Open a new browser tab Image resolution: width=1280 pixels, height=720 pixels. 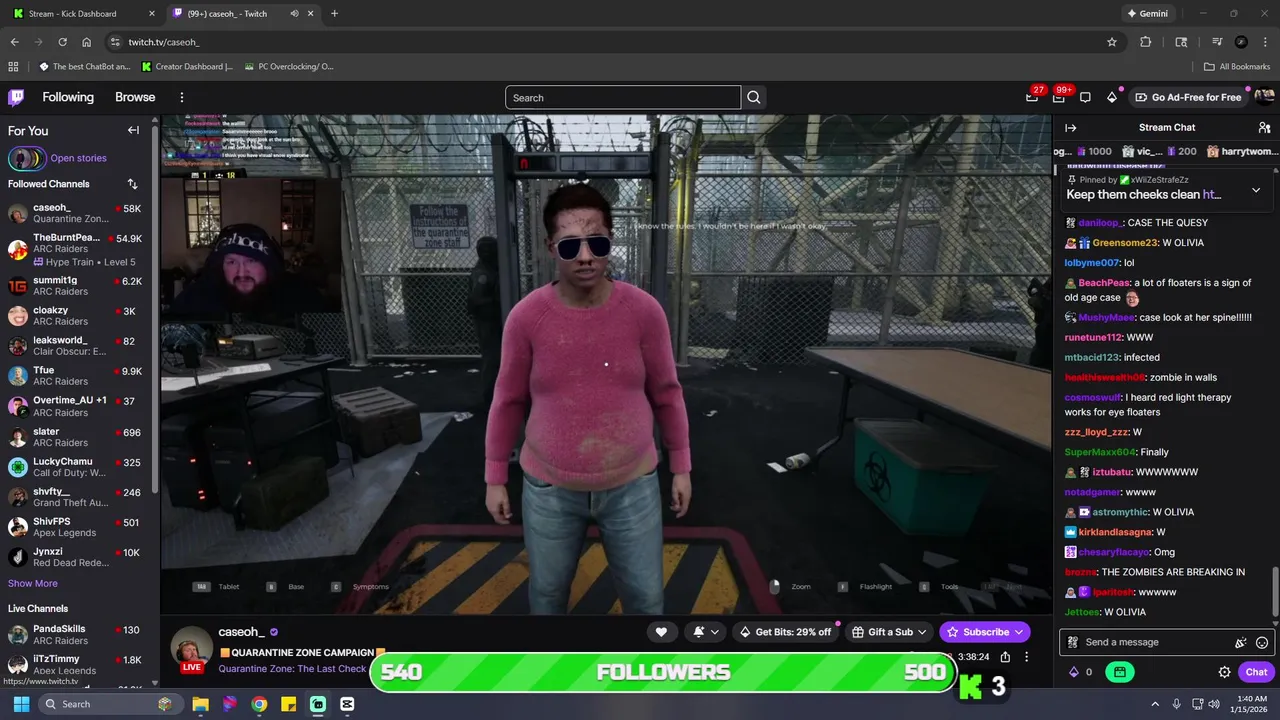coord(334,14)
